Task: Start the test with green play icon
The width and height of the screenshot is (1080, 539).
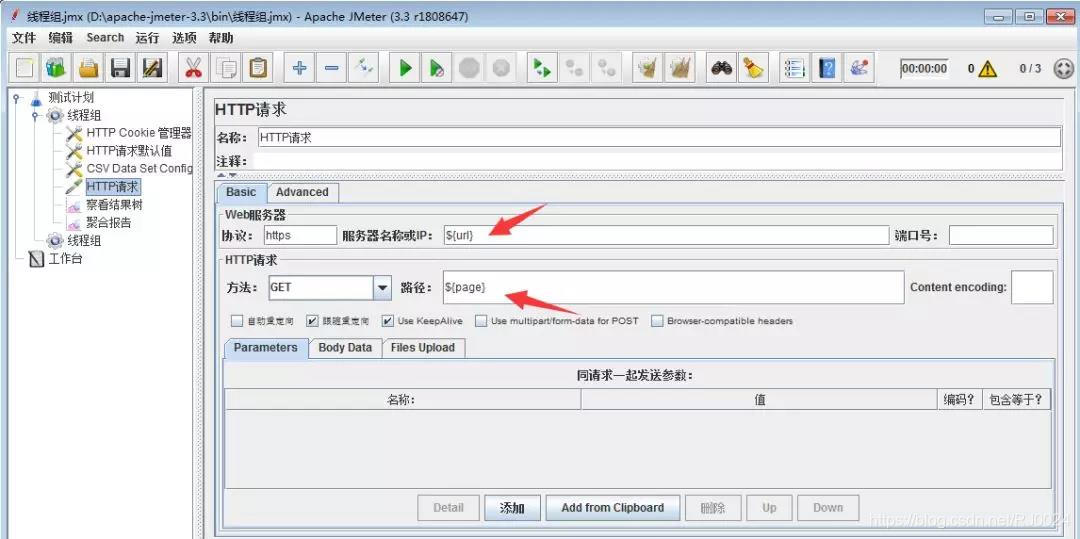Action: (405, 68)
